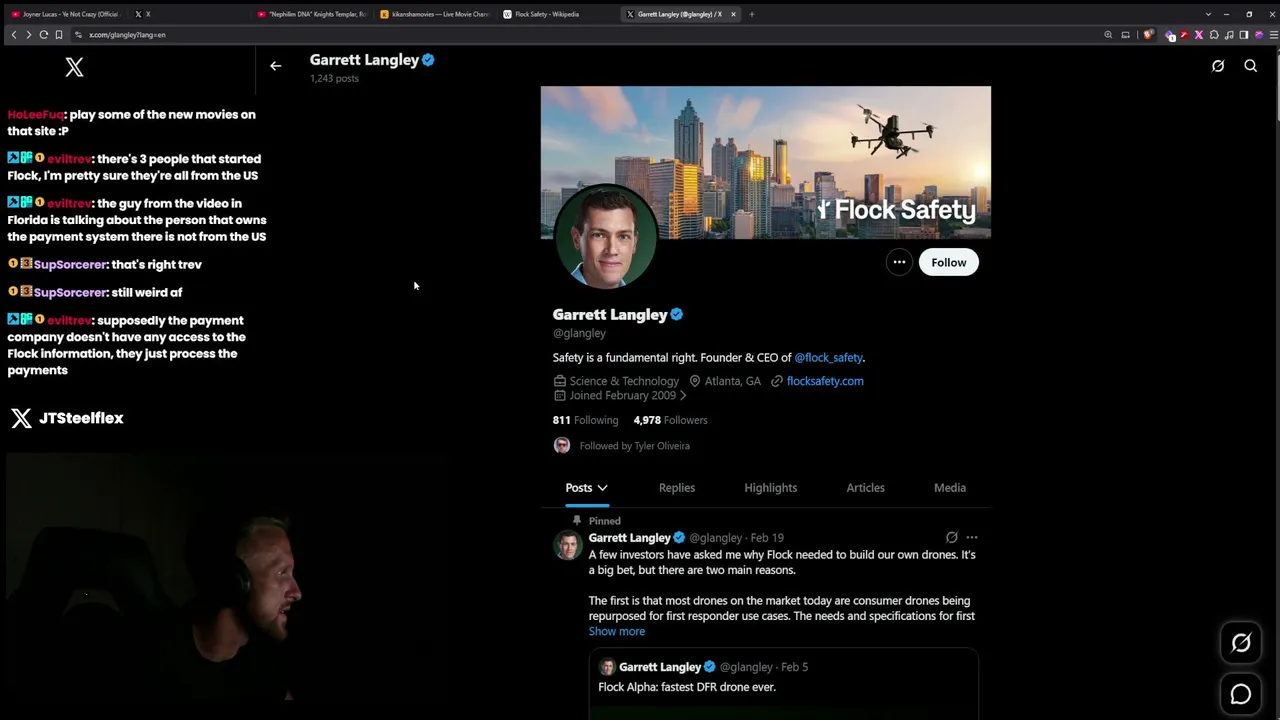
Task: Switch to the Highlights tab
Action: tap(770, 488)
